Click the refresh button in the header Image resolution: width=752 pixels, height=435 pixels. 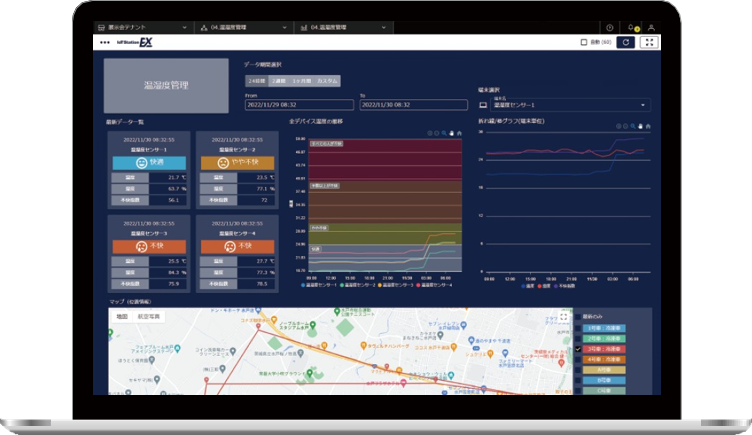[x=626, y=42]
